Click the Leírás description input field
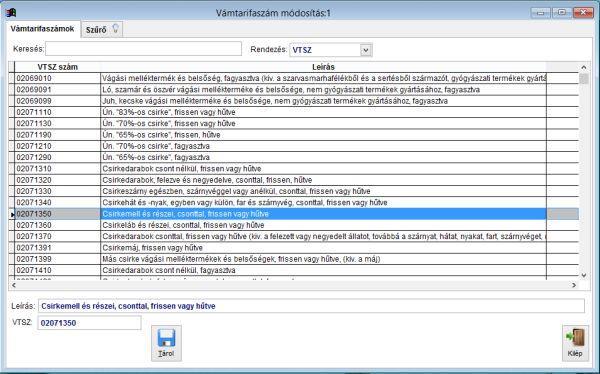 pyautogui.click(x=311, y=306)
